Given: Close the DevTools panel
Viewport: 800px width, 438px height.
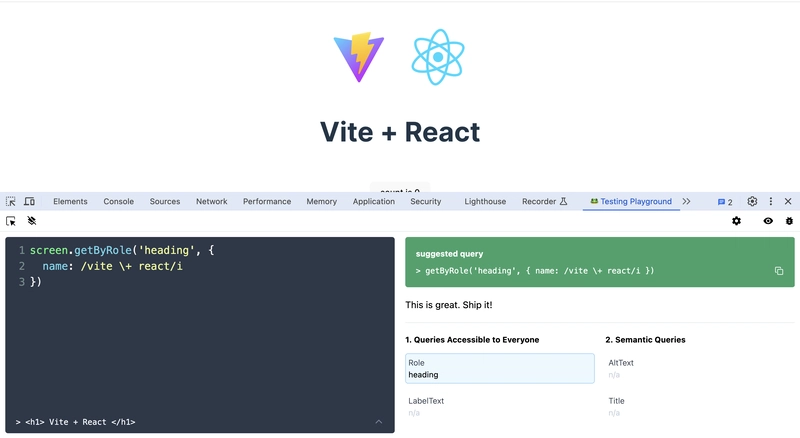Looking at the screenshot, I should coord(788,202).
